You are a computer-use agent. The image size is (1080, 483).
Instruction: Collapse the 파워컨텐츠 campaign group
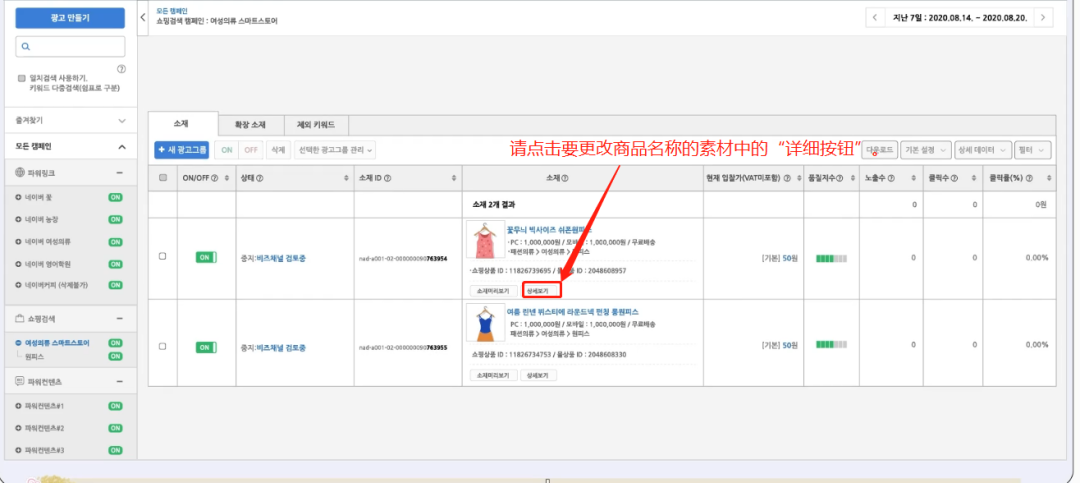(x=119, y=381)
